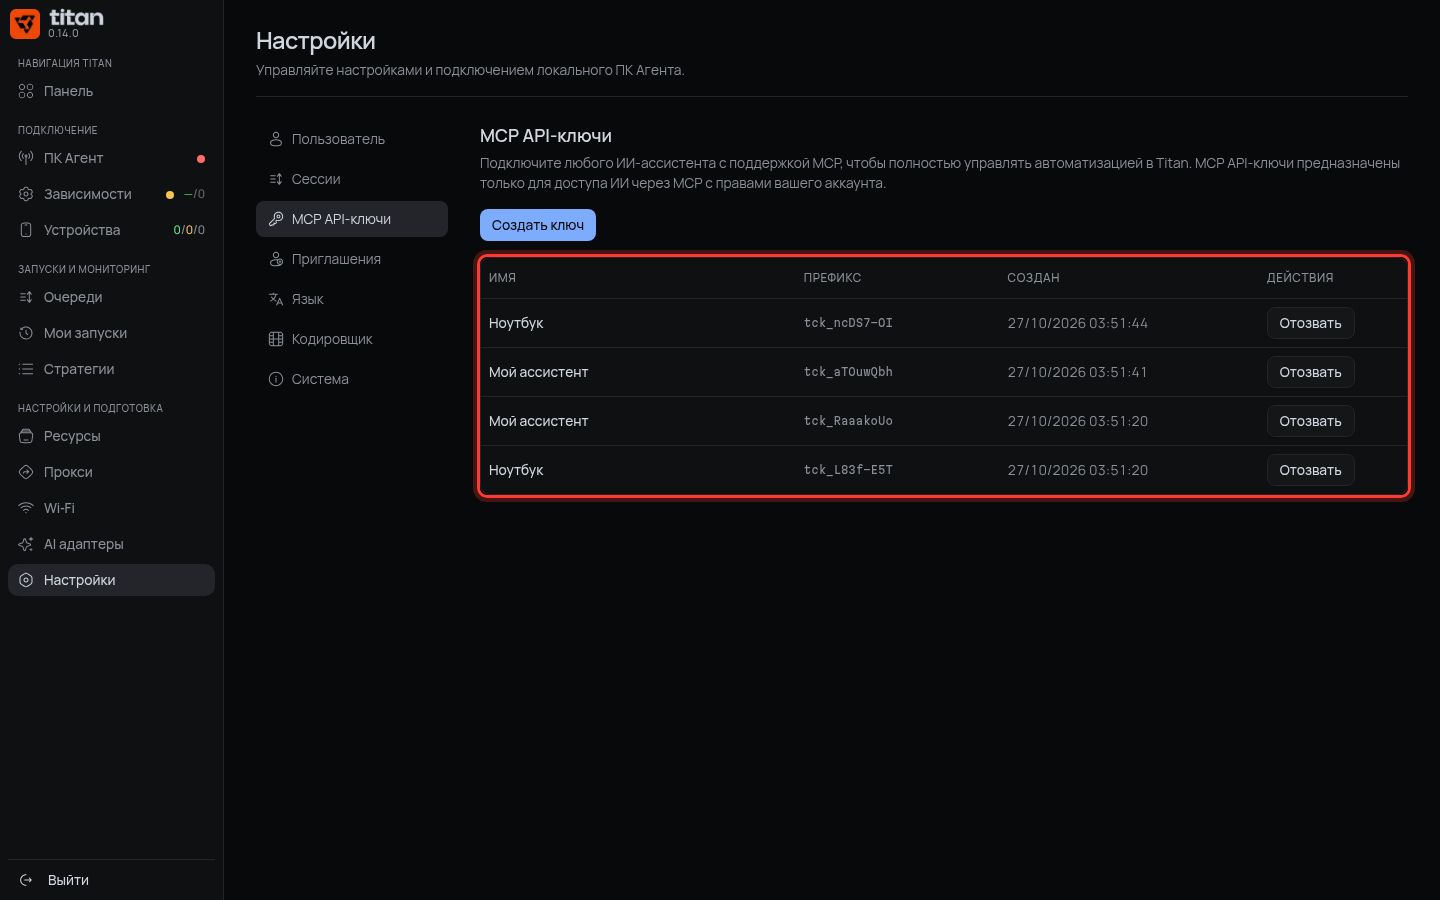Revoke the key tck_RaaakoUo

[x=1310, y=421]
